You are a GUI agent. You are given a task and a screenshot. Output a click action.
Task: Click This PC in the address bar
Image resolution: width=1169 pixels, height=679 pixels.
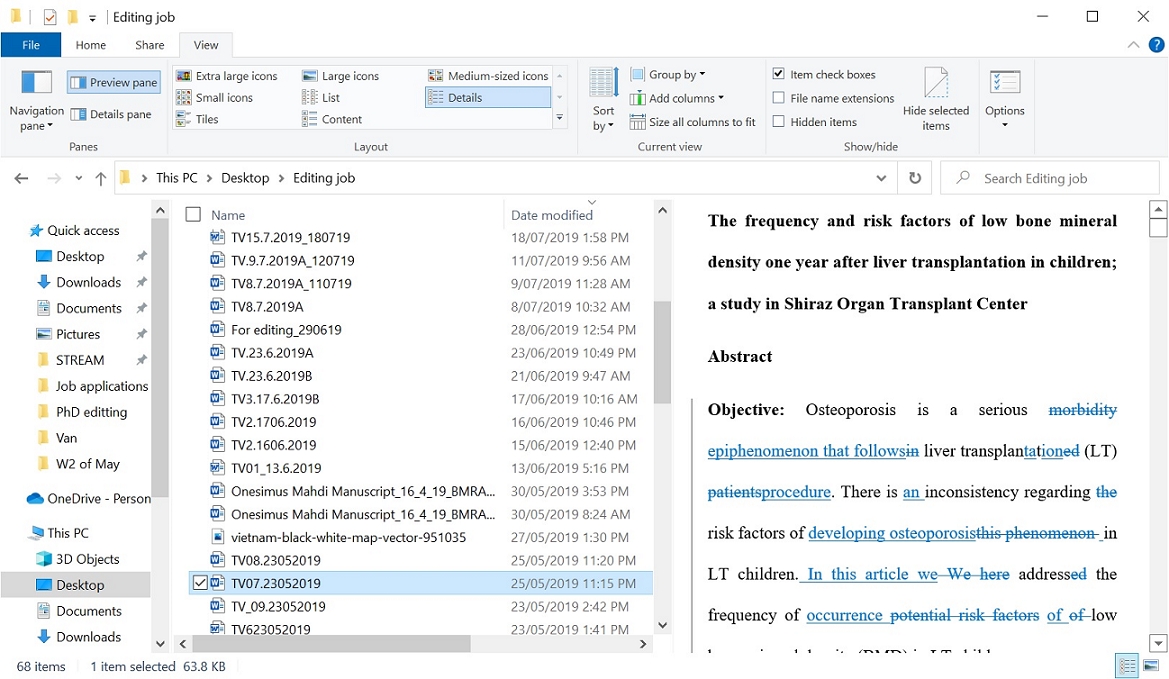pos(177,178)
